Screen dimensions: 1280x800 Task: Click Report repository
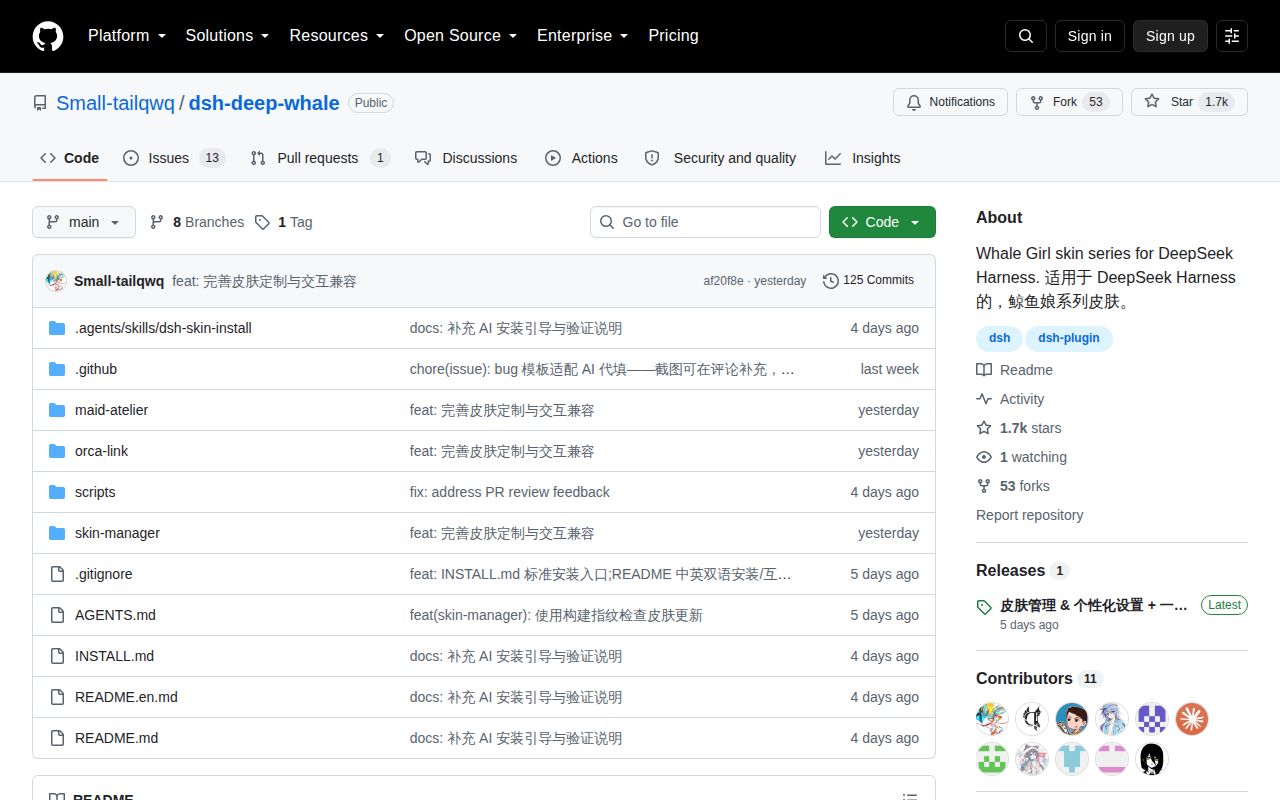pyautogui.click(x=1029, y=515)
